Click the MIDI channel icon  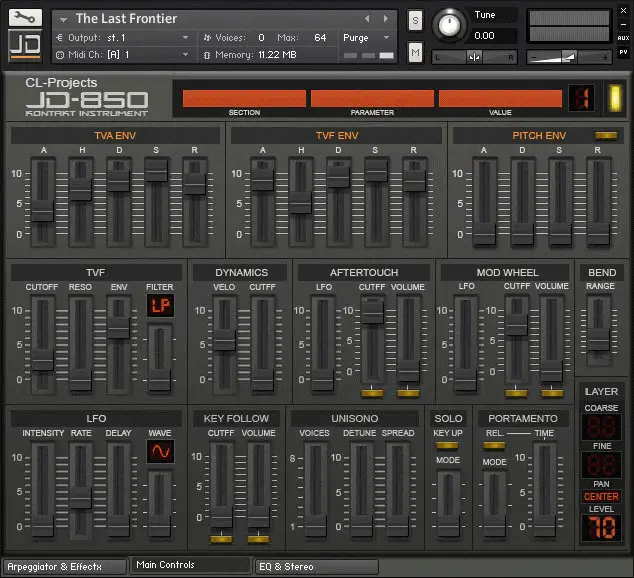pos(60,55)
